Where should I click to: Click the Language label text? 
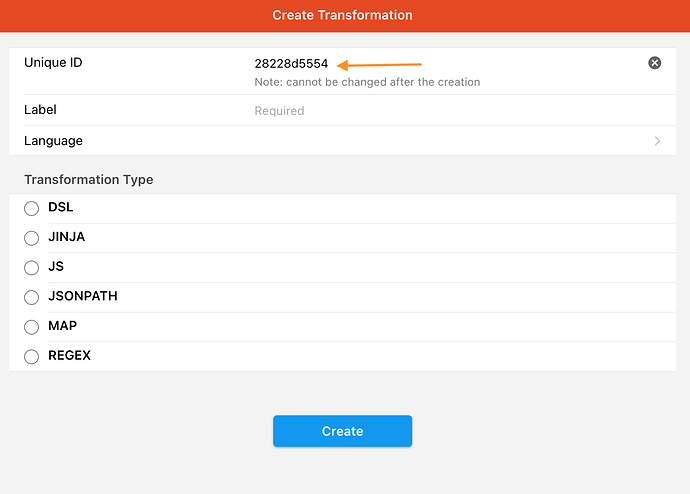53,141
